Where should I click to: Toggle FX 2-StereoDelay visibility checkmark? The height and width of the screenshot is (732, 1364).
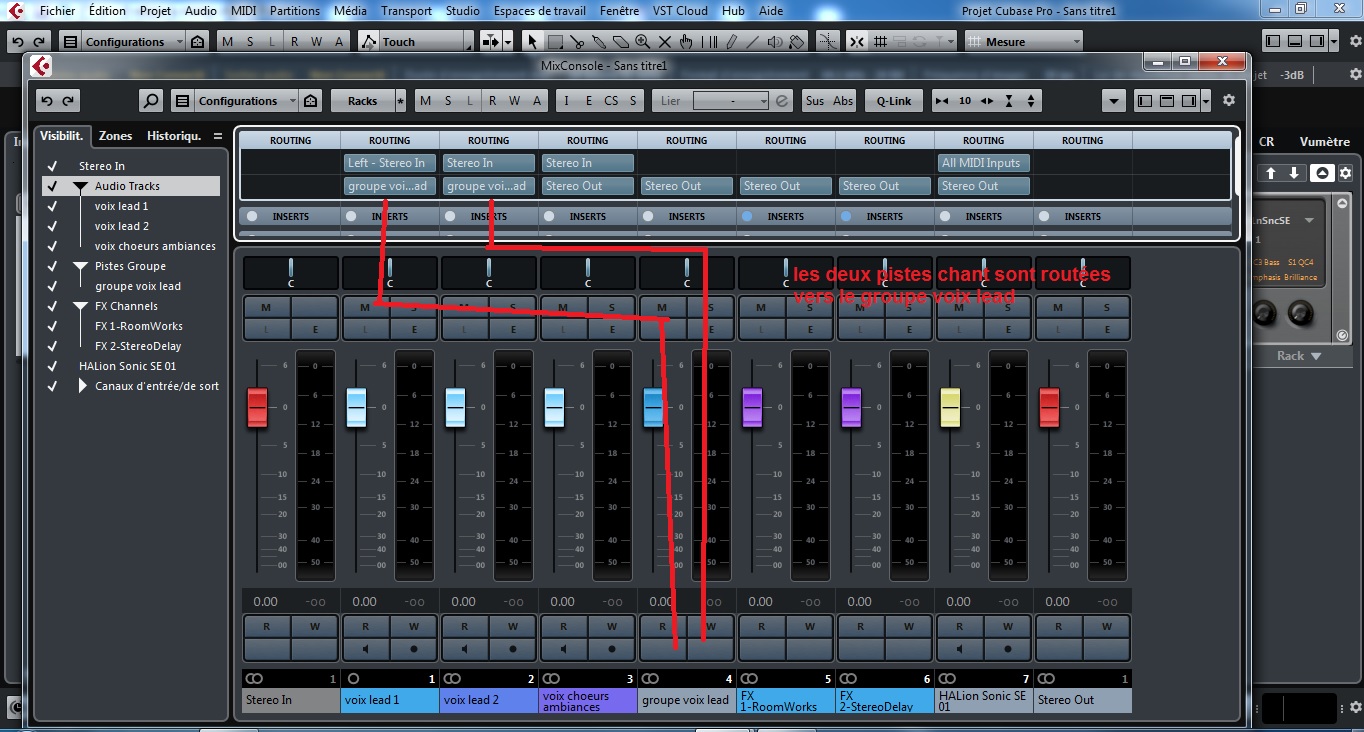coord(52,346)
